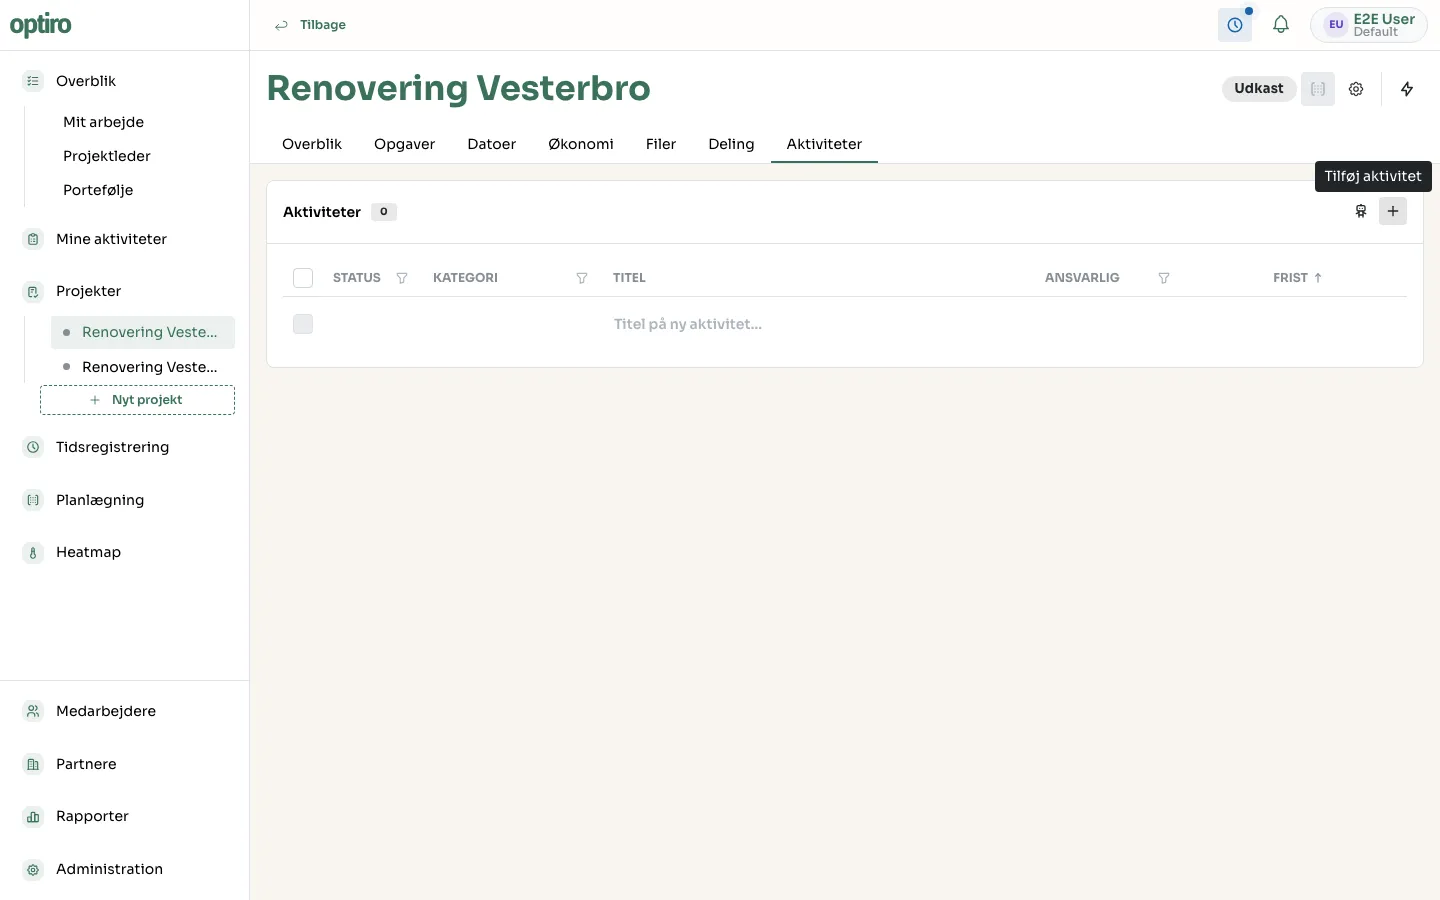This screenshot has width=1440, height=900.
Task: Select the Overblik tab under project title
Action: pyautogui.click(x=312, y=144)
